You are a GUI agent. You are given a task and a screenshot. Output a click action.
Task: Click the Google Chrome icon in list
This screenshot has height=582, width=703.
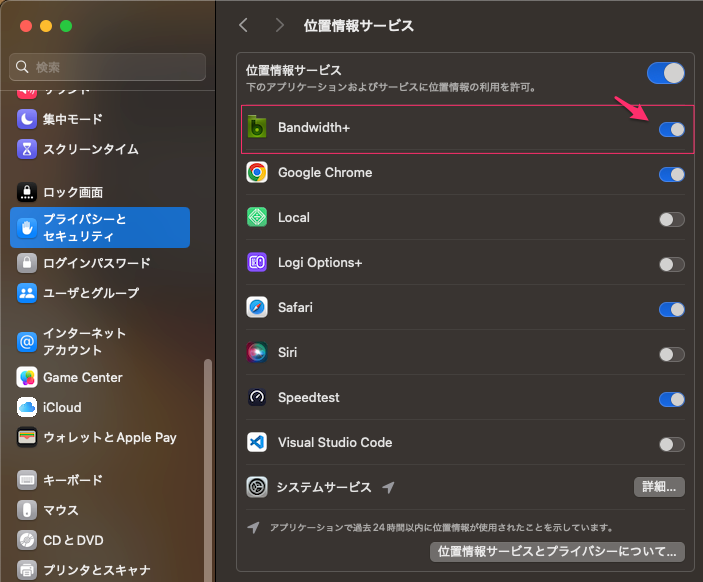[x=257, y=173]
